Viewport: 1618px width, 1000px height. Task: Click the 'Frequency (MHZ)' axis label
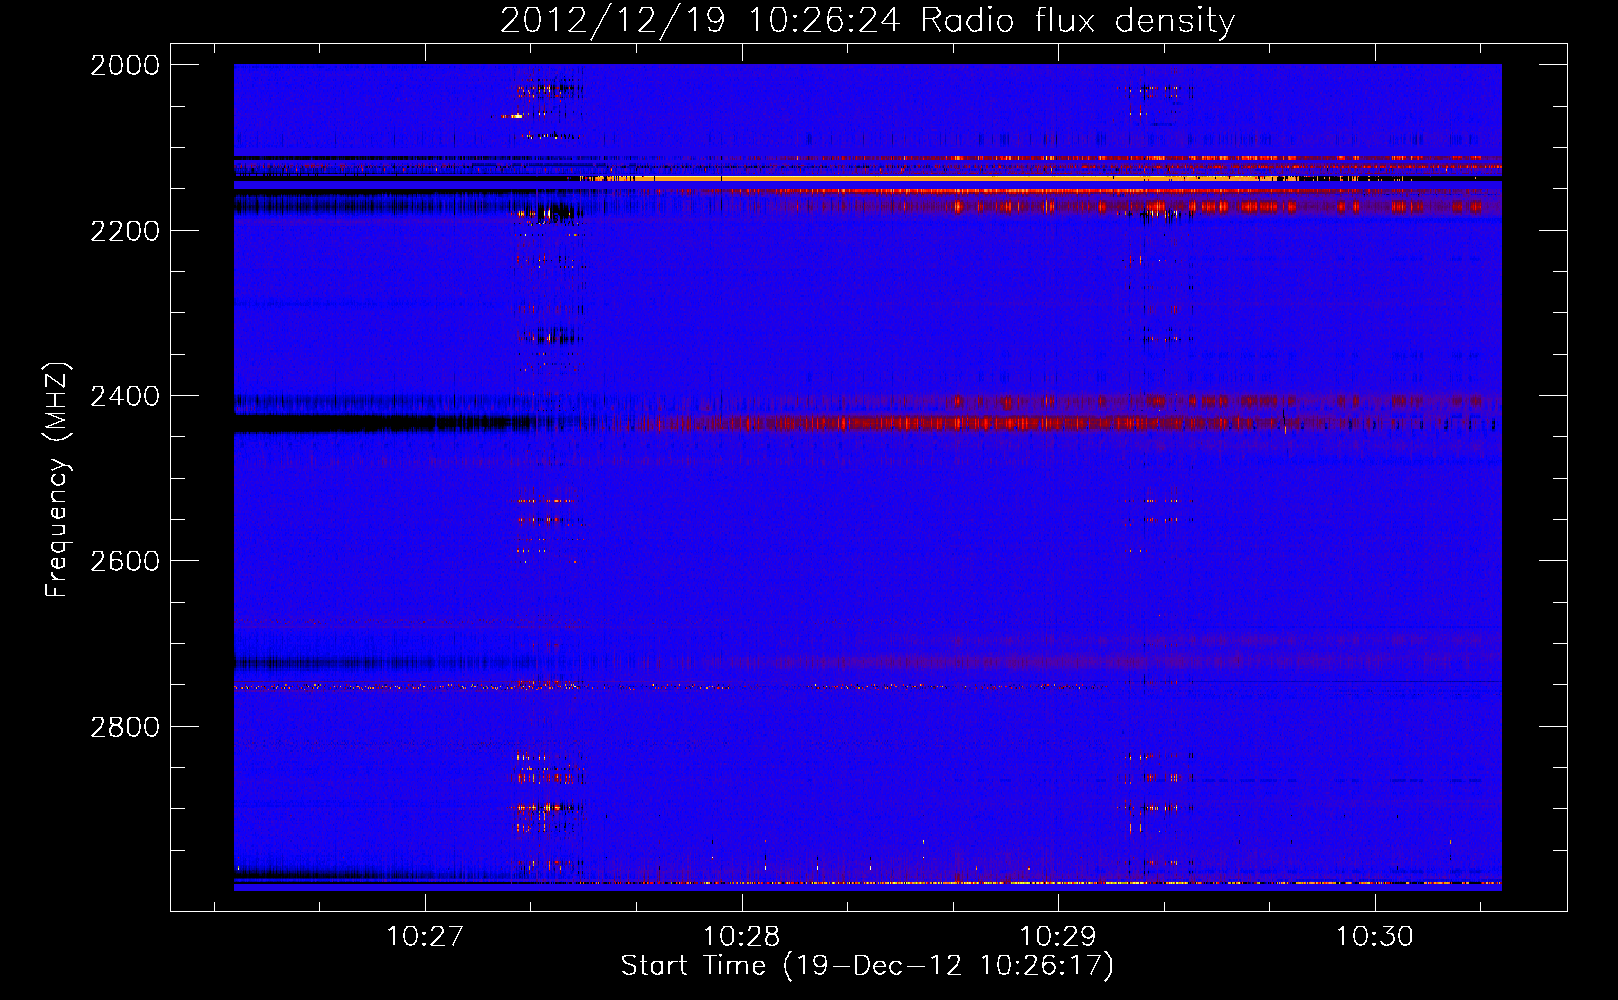click(58, 480)
